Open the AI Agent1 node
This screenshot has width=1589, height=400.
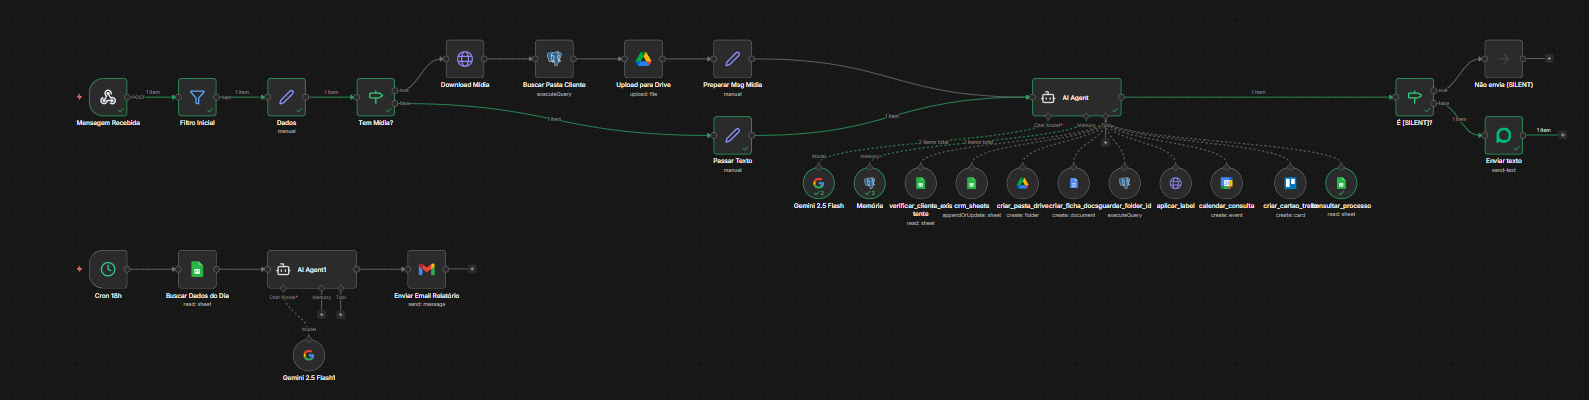312,269
